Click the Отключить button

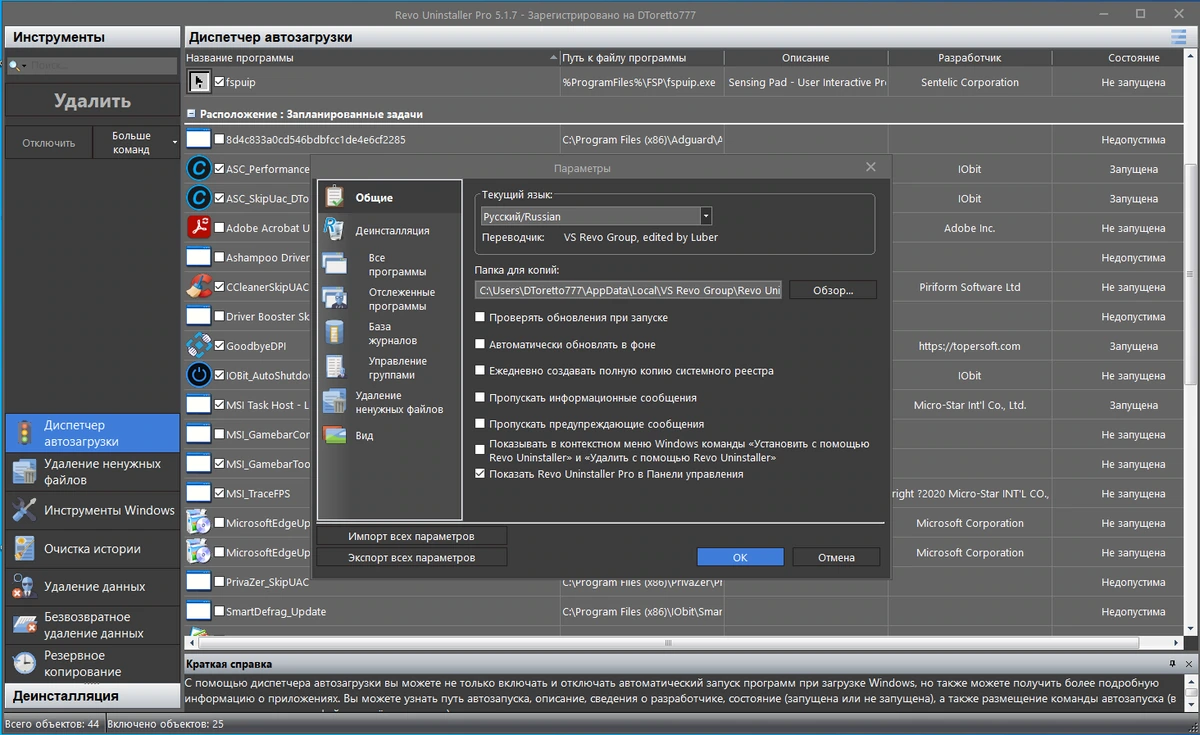(x=49, y=143)
